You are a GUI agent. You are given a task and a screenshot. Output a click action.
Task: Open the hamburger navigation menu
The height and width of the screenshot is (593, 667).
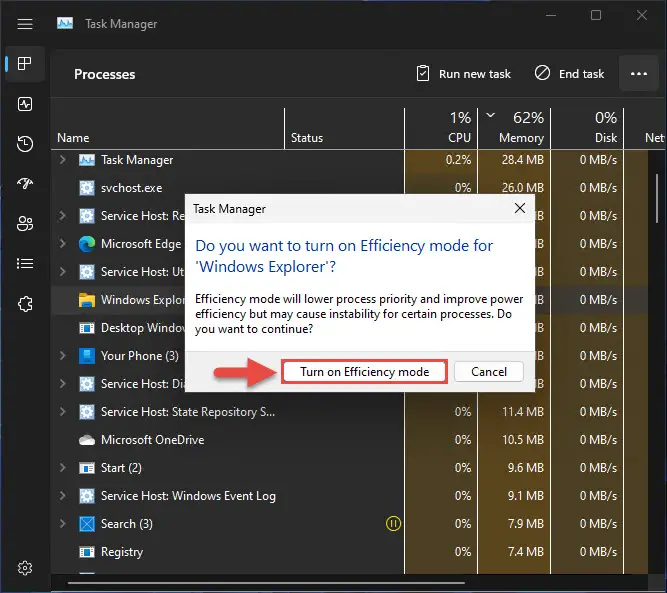tap(25, 24)
